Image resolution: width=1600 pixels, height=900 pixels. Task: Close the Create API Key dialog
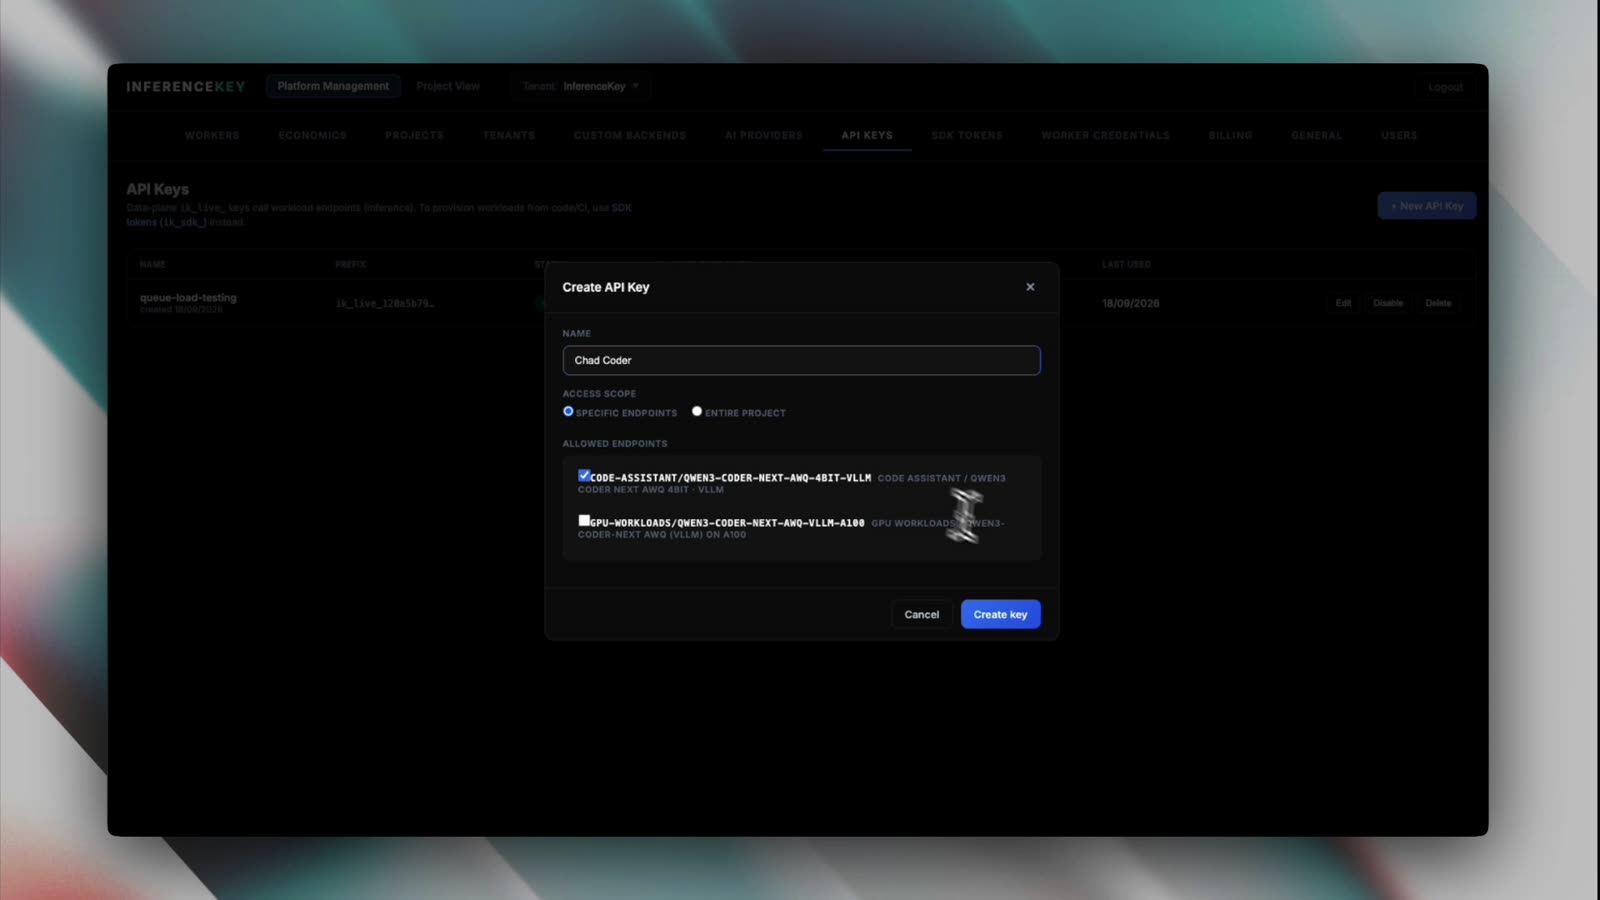point(1030,287)
